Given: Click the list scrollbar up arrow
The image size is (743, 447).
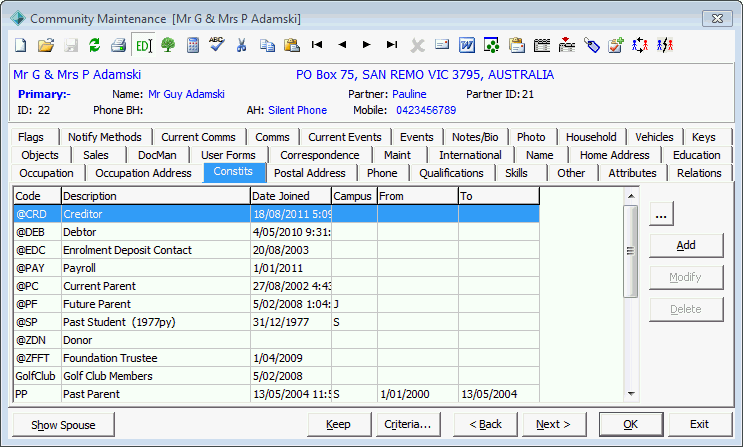Looking at the screenshot, I should 631,196.
